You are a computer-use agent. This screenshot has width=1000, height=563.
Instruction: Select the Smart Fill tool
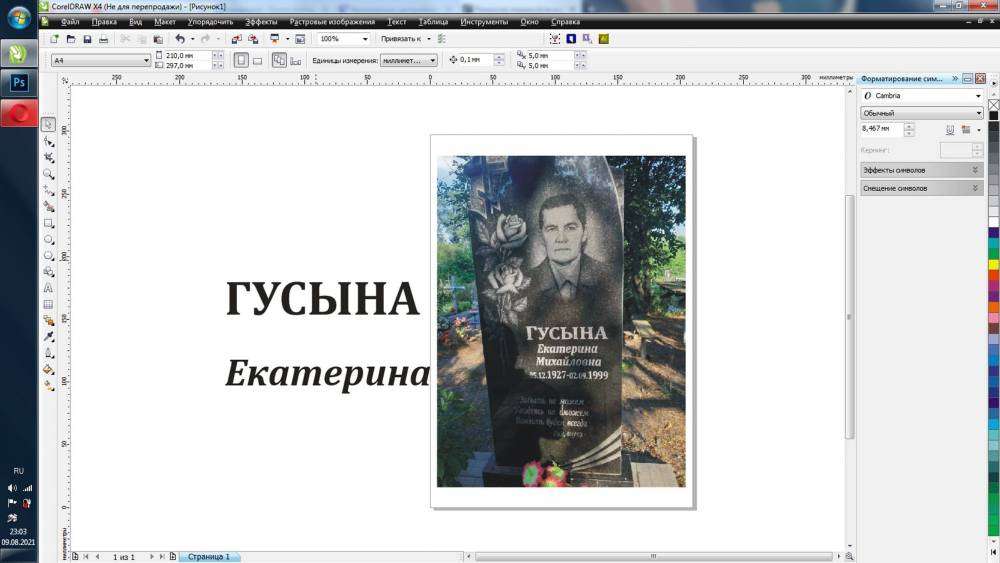click(x=48, y=207)
